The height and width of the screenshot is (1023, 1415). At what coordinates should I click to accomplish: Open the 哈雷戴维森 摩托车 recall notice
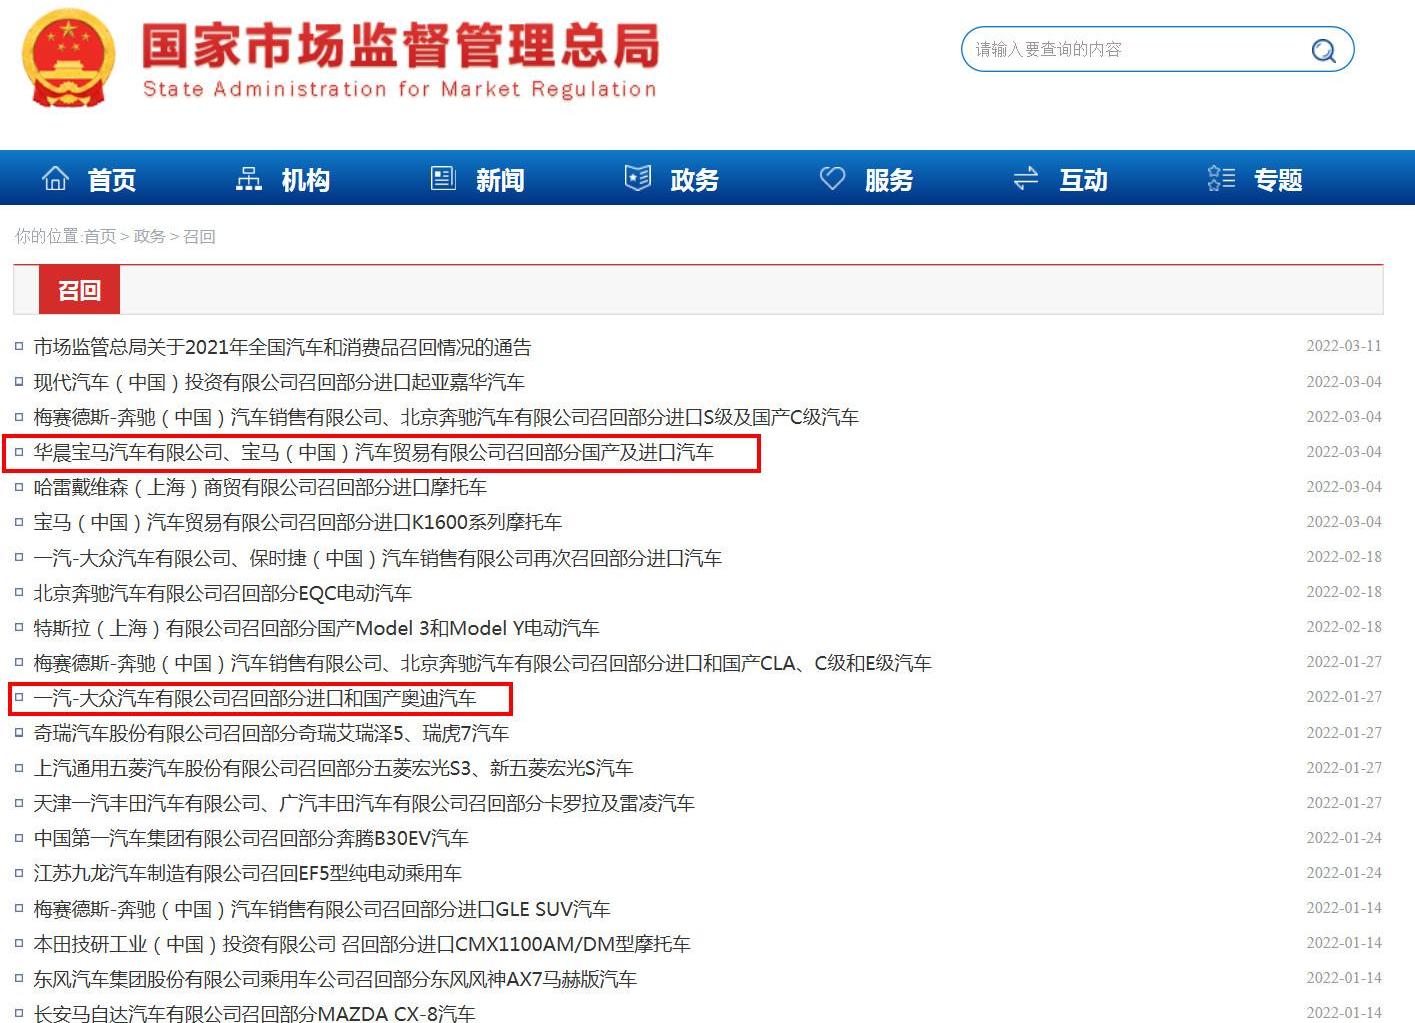(260, 487)
